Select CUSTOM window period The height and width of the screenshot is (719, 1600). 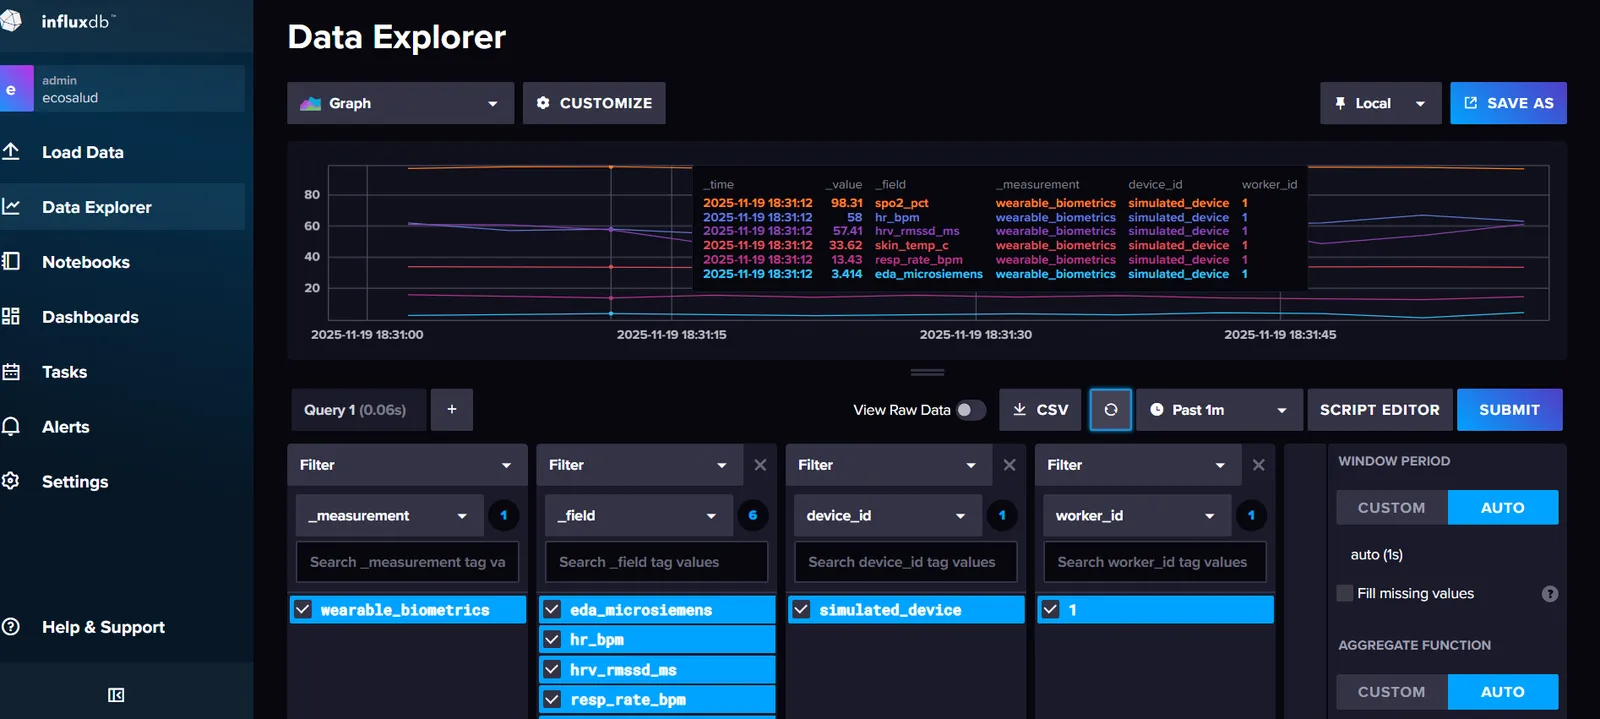tap(1392, 507)
